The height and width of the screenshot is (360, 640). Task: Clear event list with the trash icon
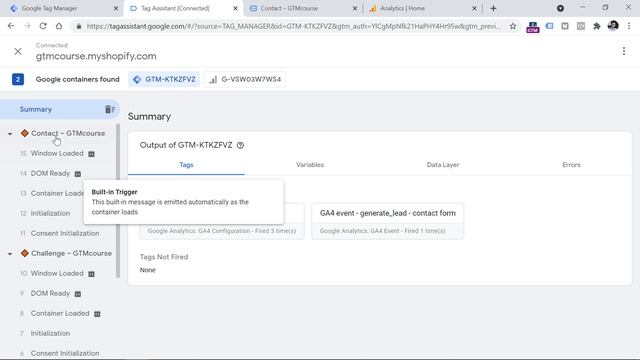pos(109,109)
